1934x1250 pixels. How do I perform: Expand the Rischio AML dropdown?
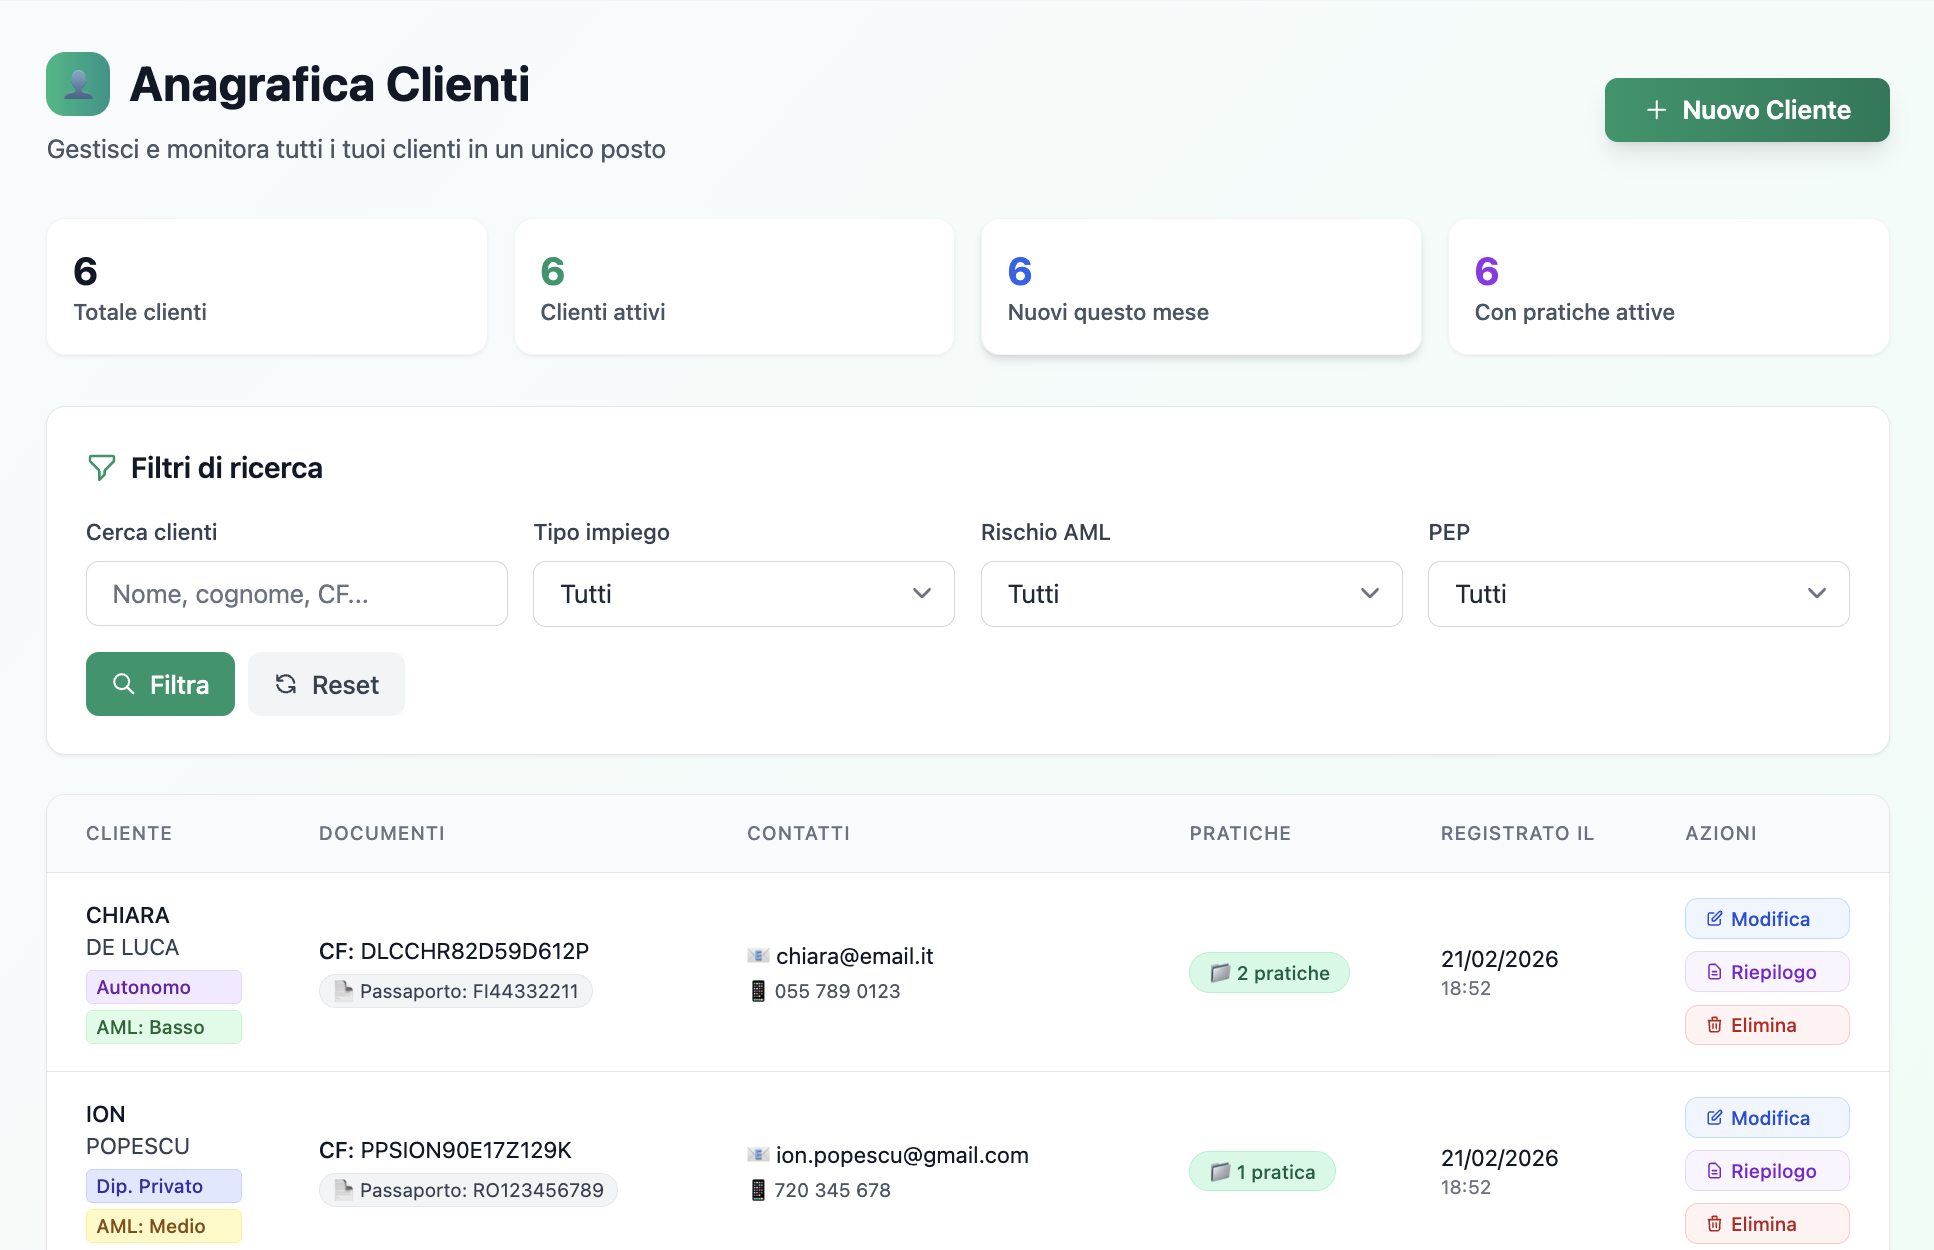tap(1190, 594)
